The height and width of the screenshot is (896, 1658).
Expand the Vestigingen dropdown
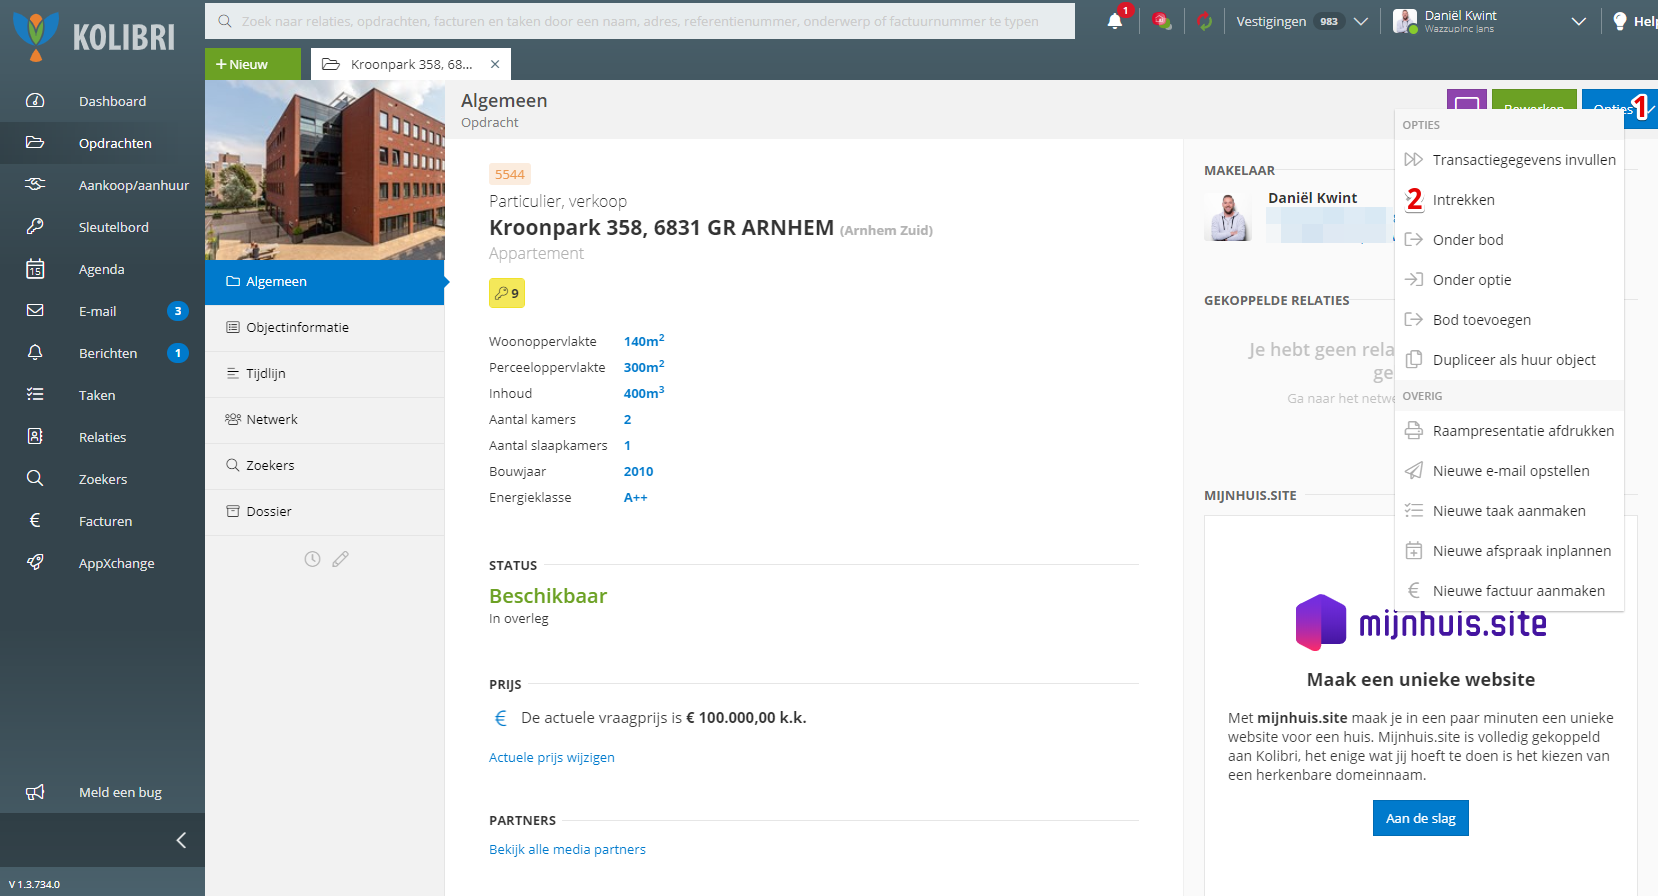pyautogui.click(x=1302, y=21)
